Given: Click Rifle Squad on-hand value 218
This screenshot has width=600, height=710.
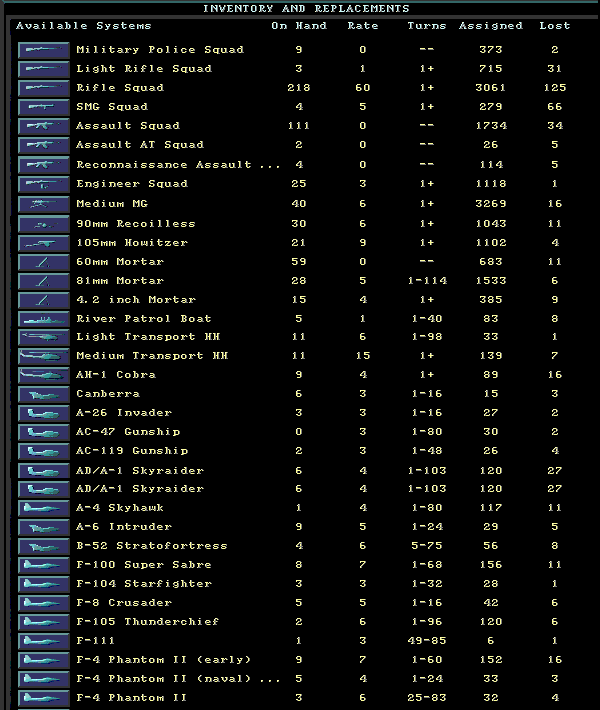Looking at the screenshot, I should (x=299, y=88).
